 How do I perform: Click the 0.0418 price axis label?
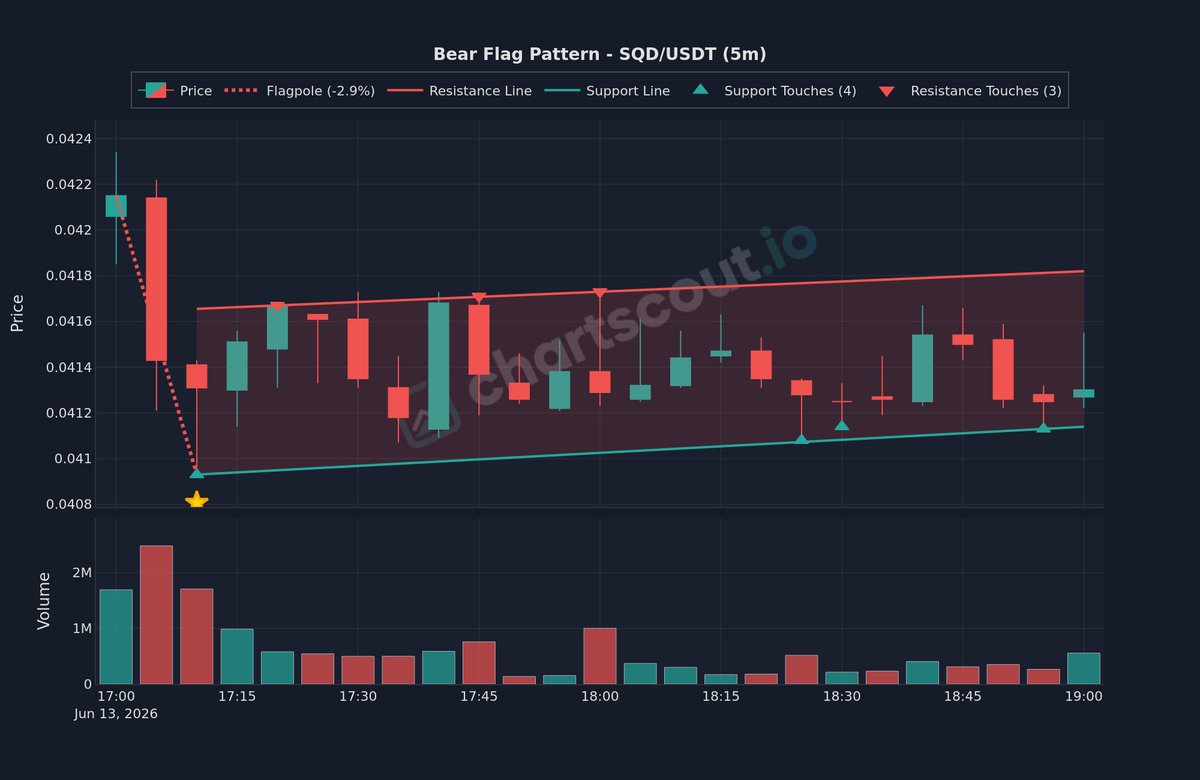69,276
